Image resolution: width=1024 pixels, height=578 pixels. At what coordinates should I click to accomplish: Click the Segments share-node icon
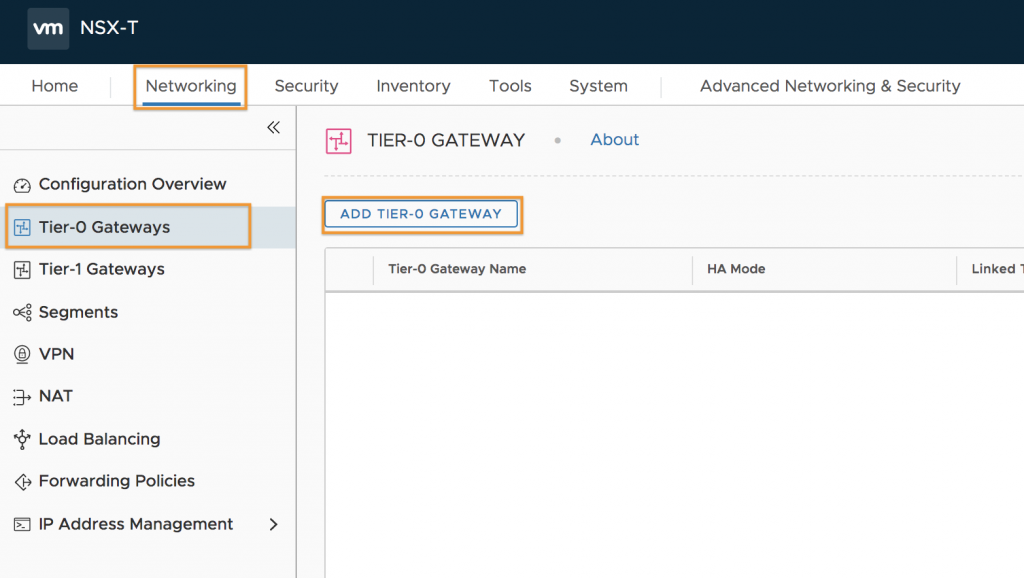click(x=22, y=312)
